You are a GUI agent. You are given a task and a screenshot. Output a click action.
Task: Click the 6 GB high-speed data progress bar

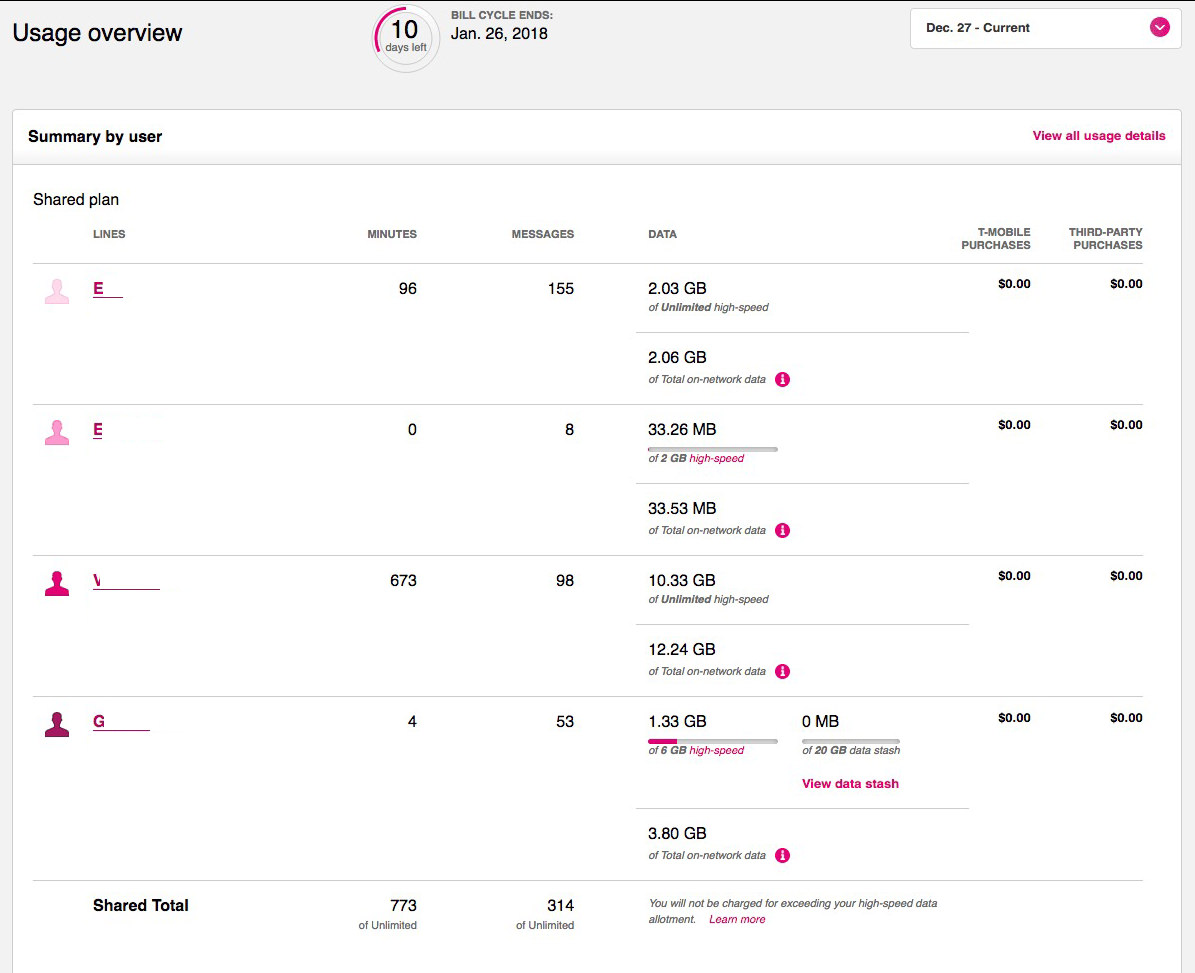point(712,741)
